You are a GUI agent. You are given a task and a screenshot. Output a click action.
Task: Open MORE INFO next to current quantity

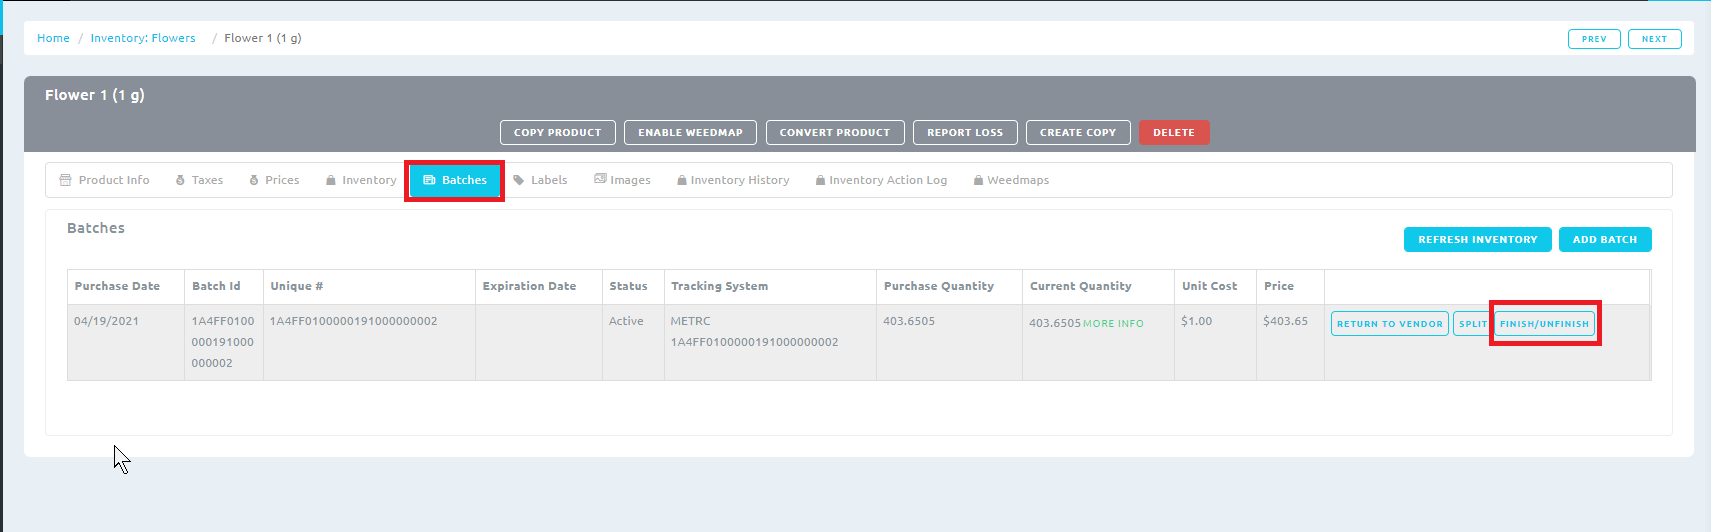point(1113,324)
